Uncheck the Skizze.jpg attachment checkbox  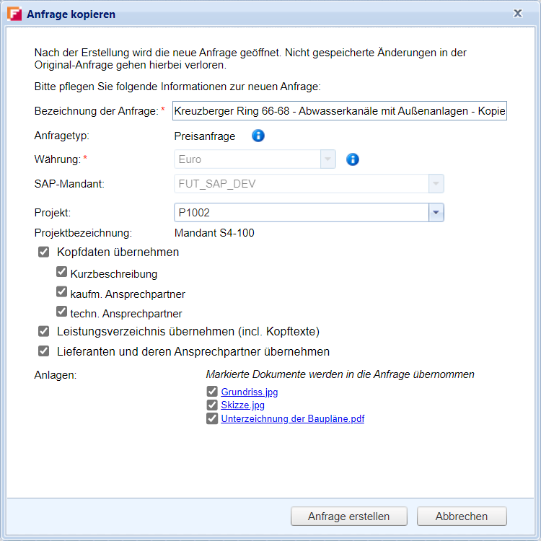tap(212, 405)
